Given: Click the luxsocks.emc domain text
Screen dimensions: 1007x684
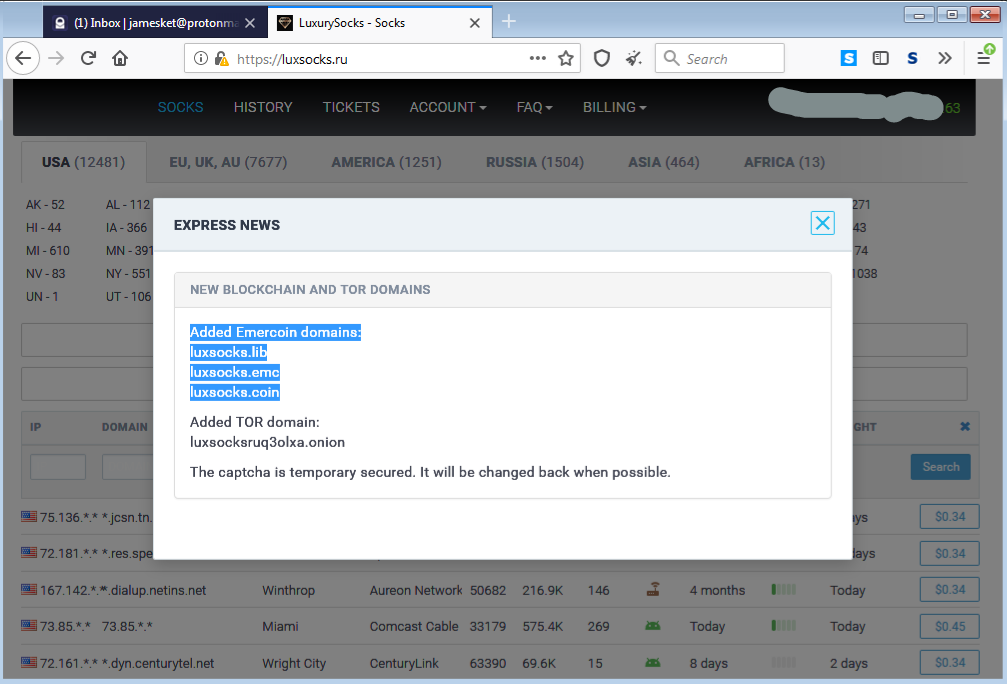Looking at the screenshot, I should point(234,372).
